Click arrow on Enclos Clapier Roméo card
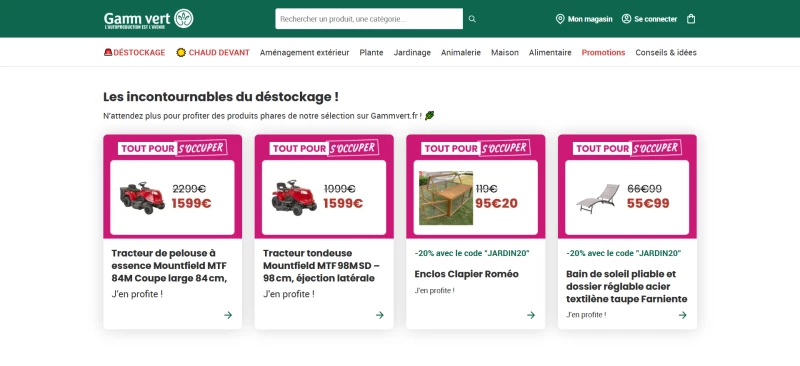 click(x=531, y=315)
